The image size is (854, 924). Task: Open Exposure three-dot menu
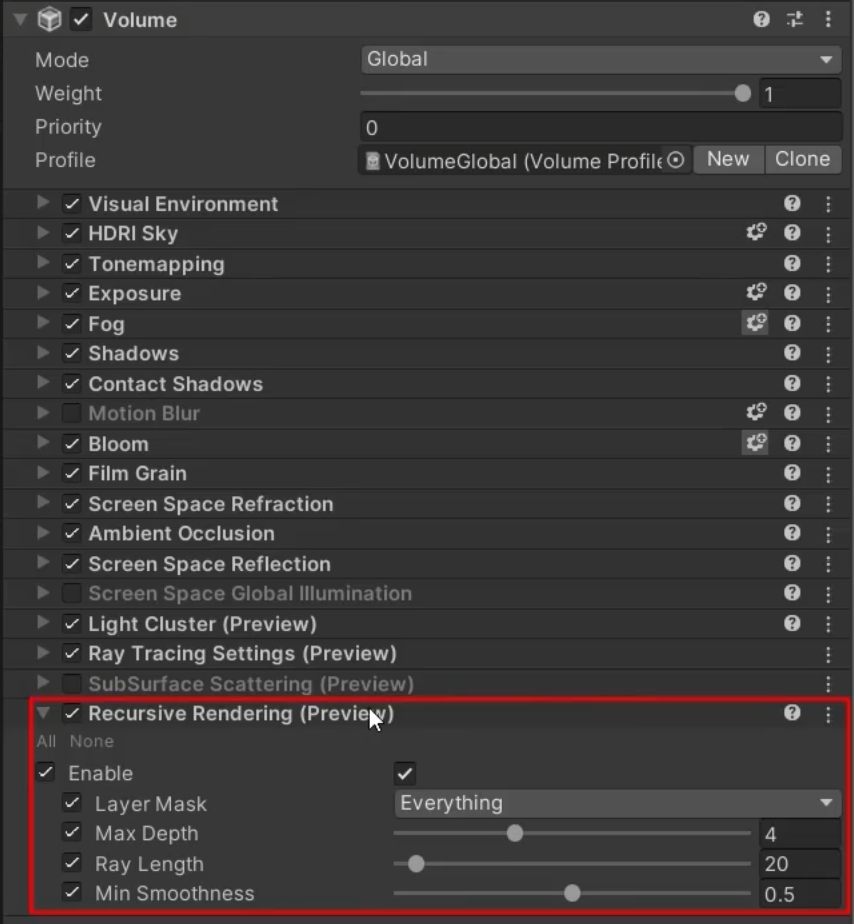pos(828,294)
